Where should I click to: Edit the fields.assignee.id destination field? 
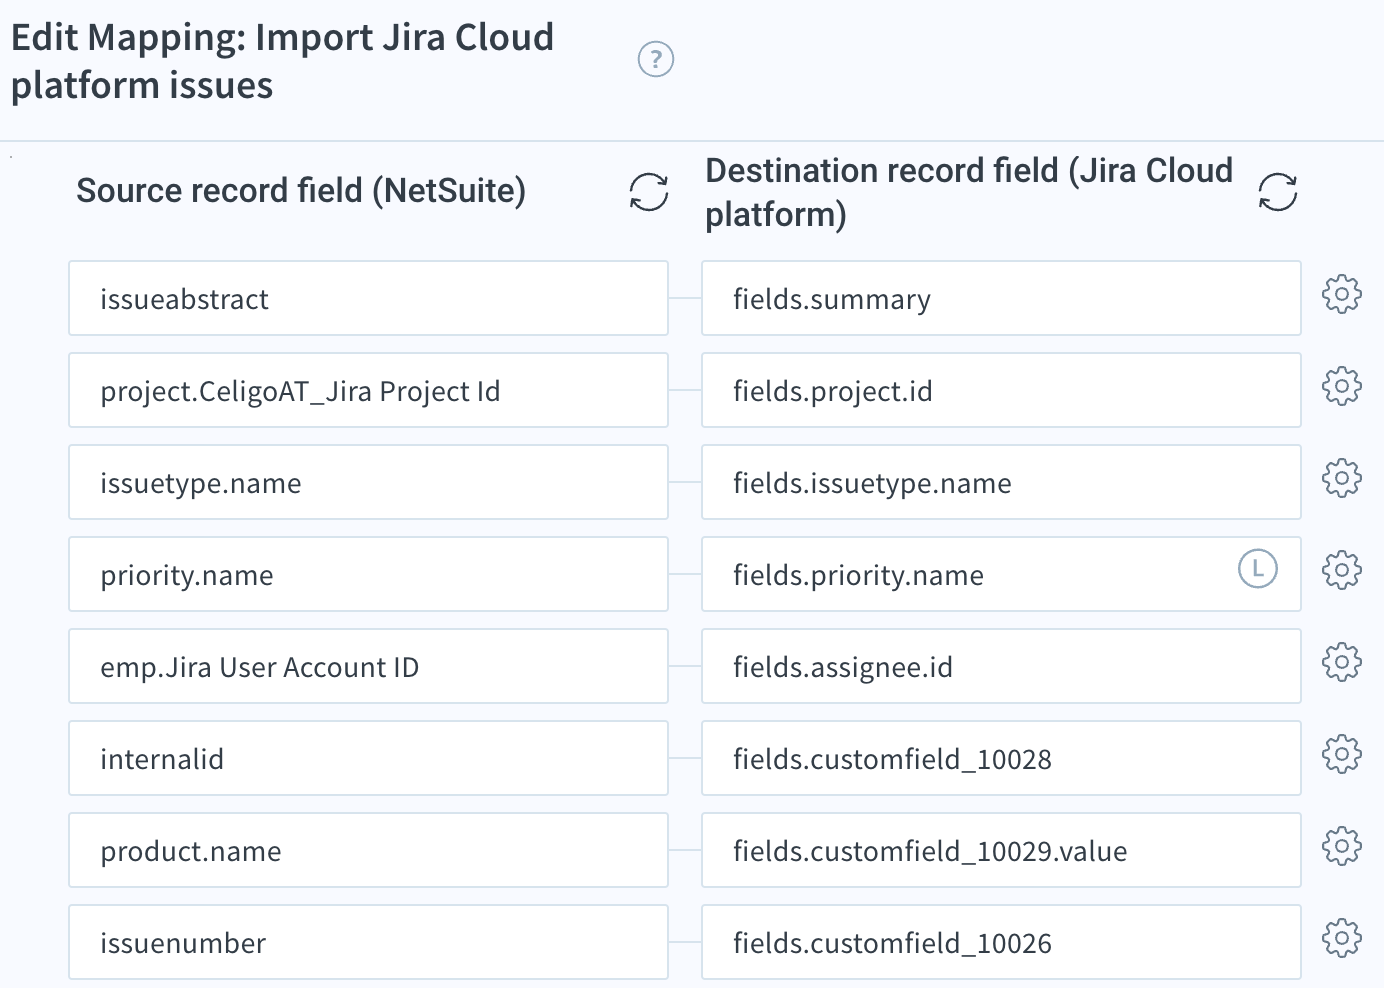[x=1001, y=666]
